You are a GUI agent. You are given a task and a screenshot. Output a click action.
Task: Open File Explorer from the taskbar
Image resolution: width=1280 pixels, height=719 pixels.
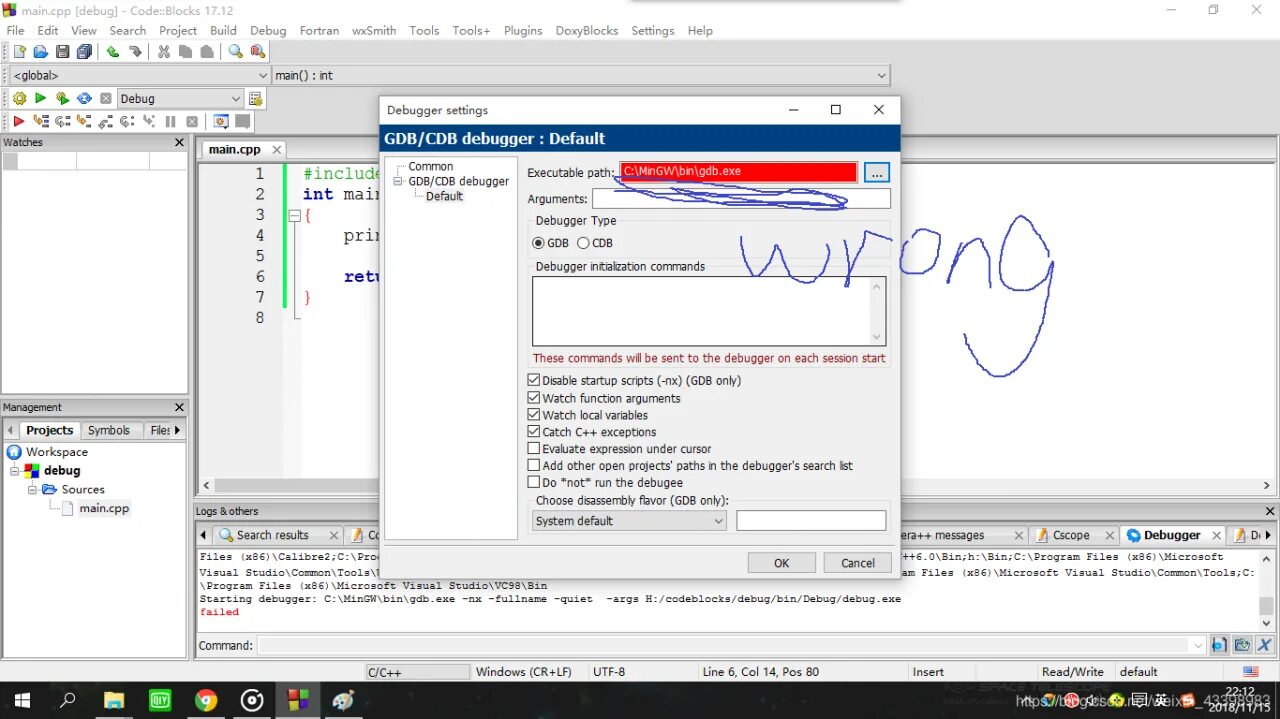point(114,700)
